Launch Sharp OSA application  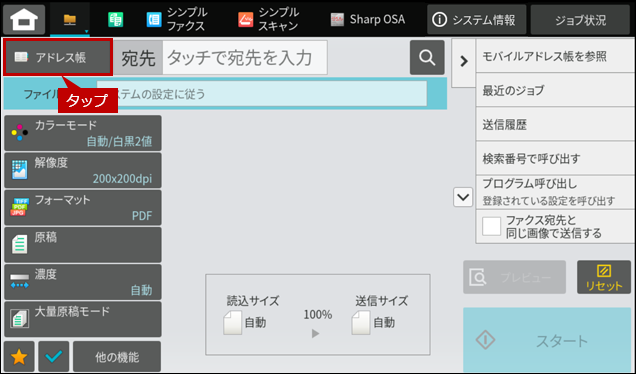[367, 19]
